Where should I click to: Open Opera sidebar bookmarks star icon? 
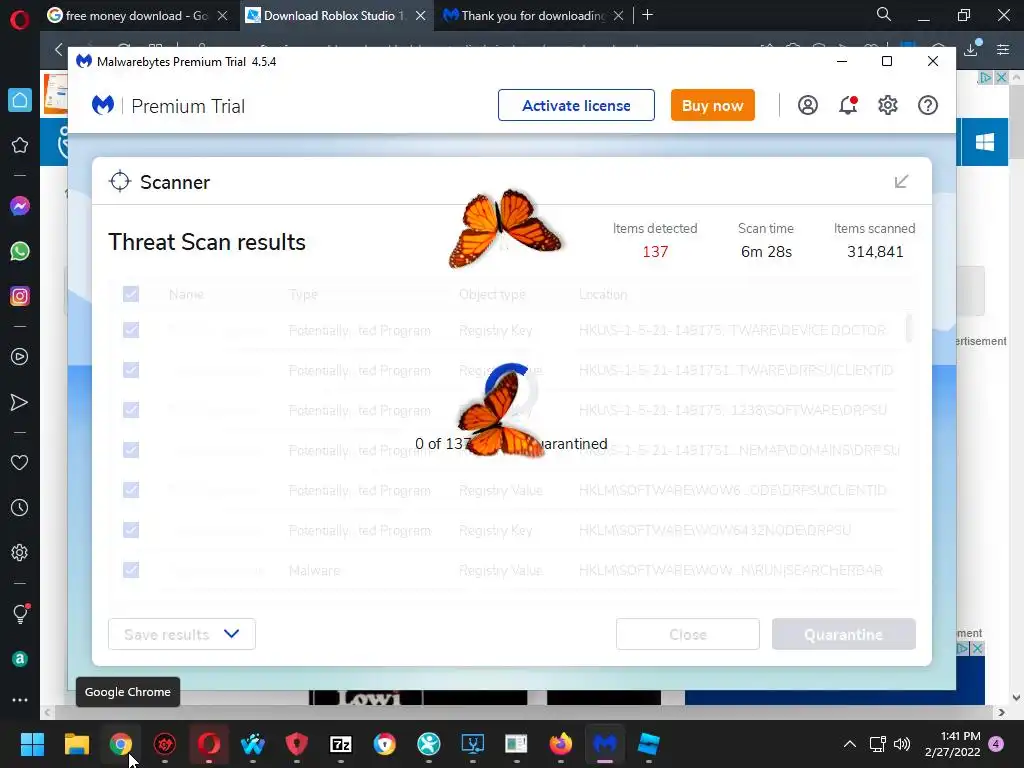20,145
